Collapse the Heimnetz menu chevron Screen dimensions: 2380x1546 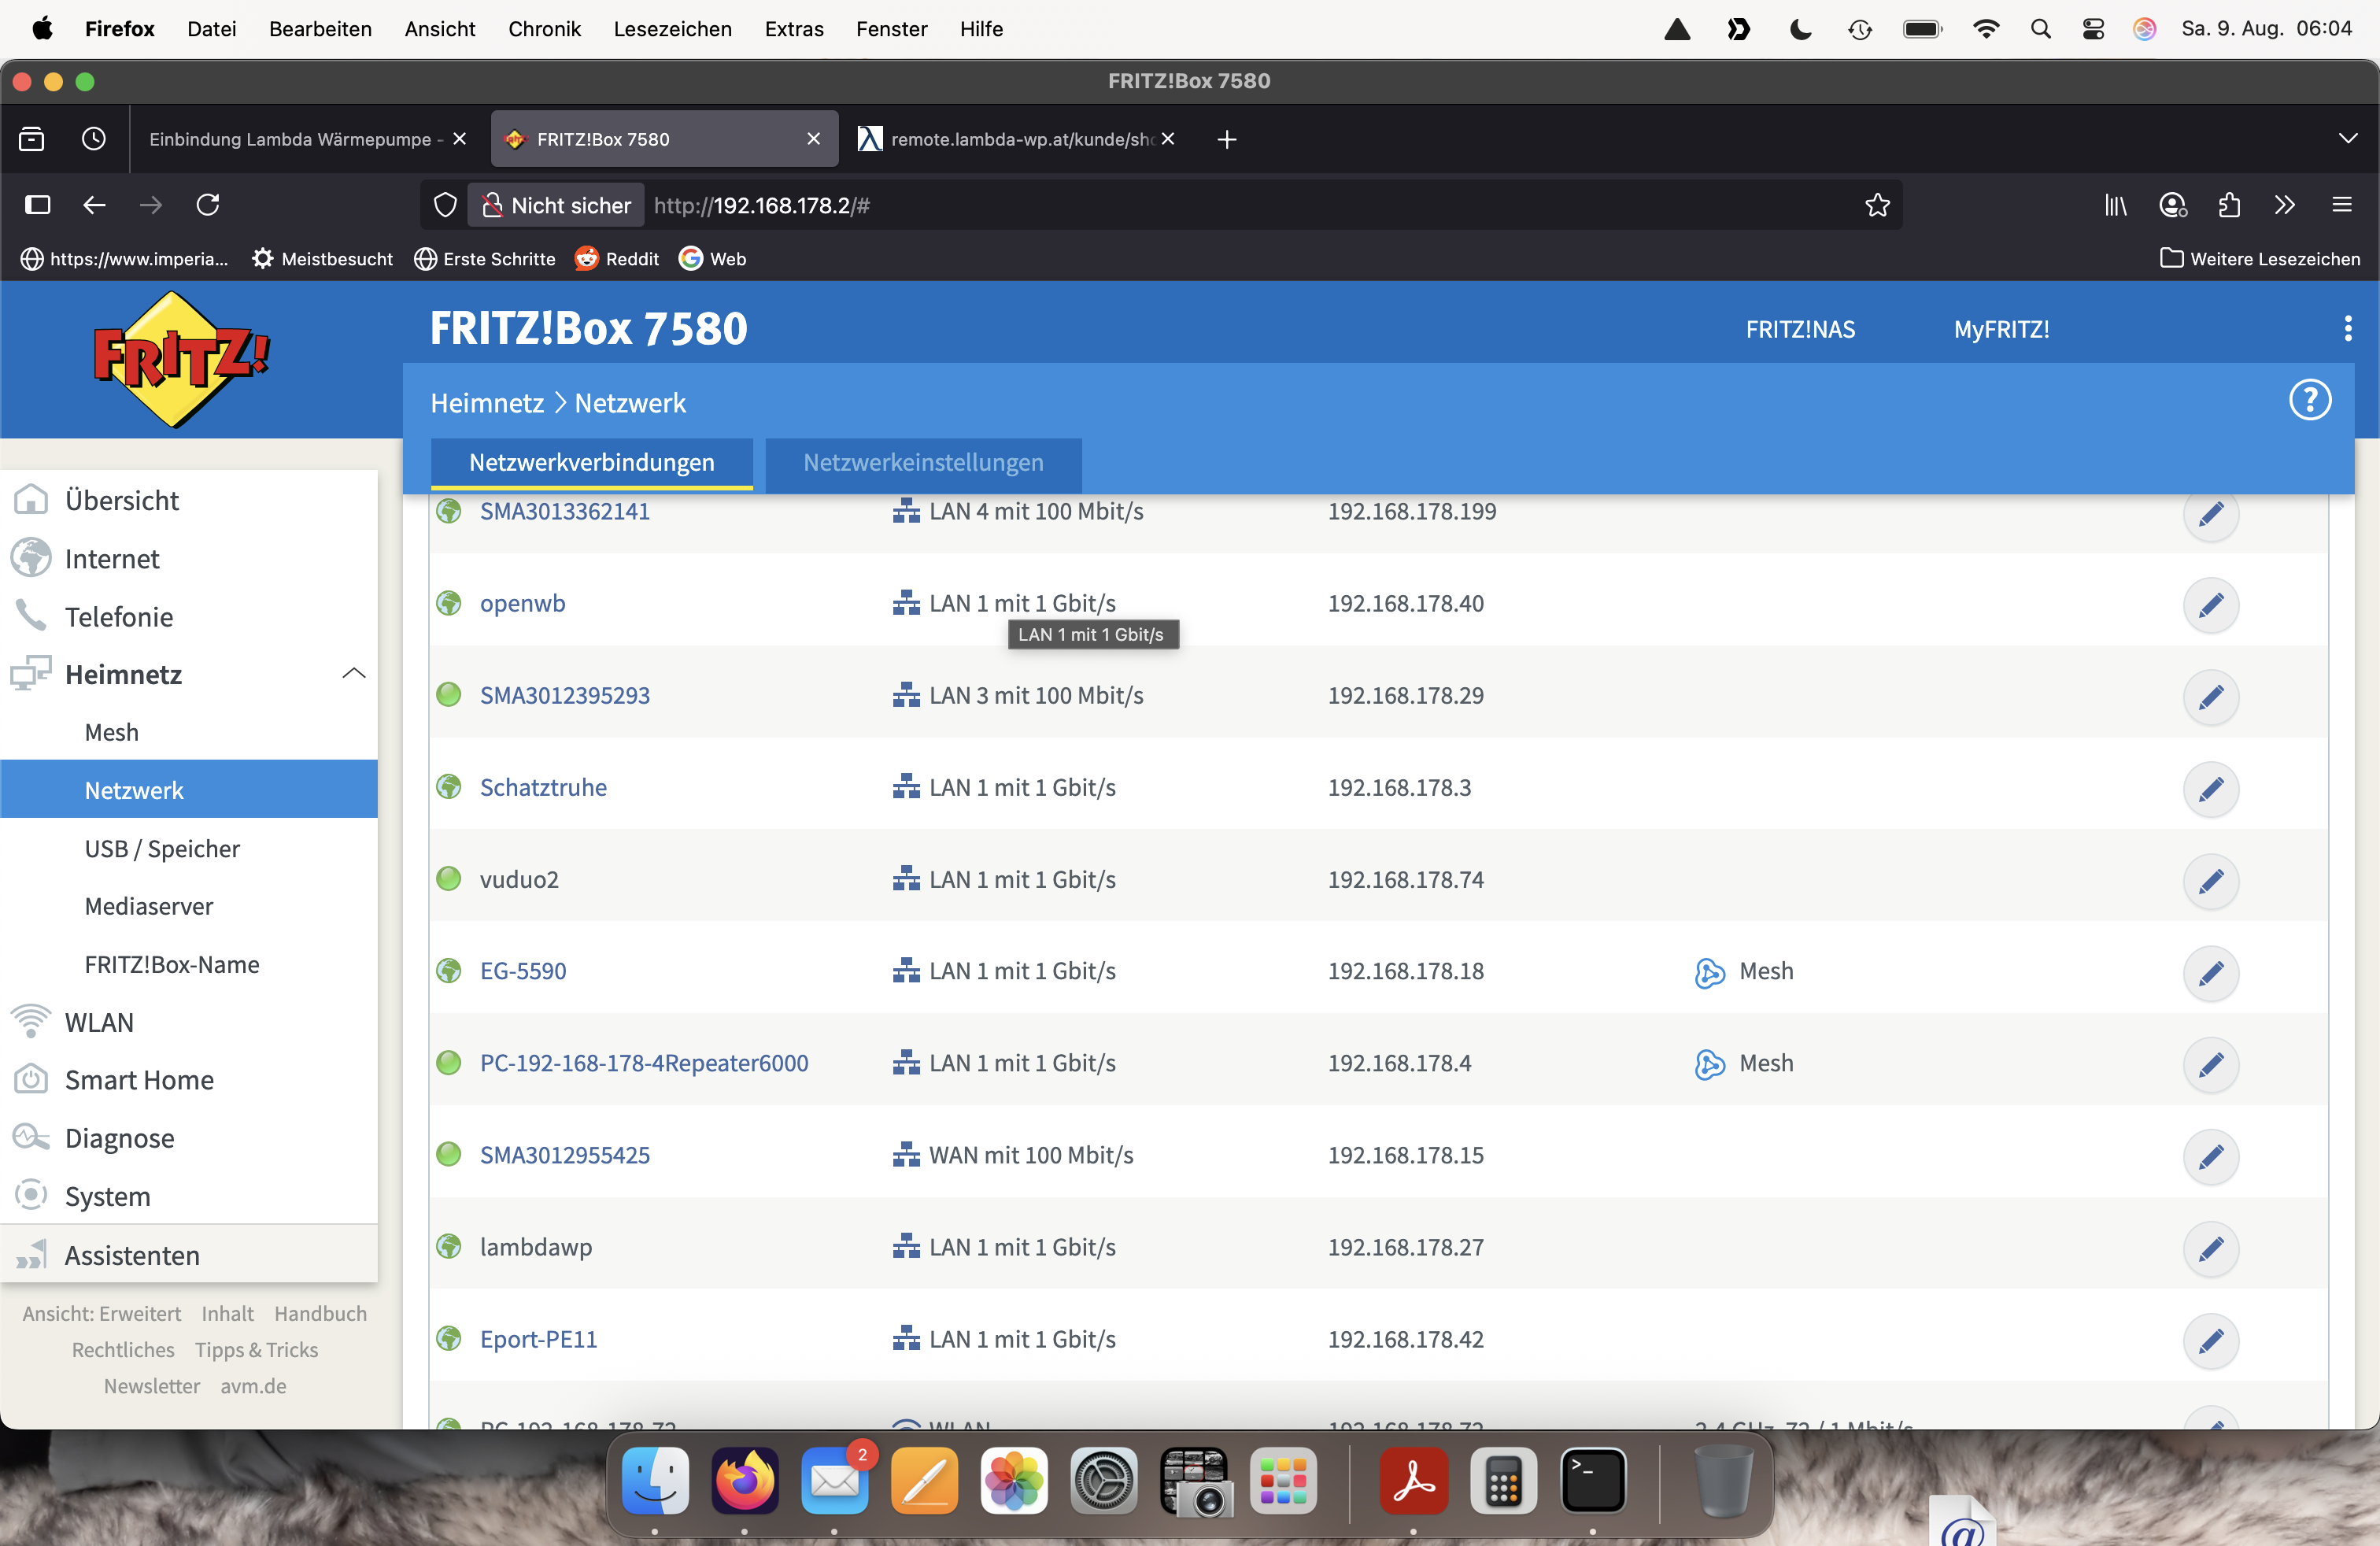[x=353, y=674]
